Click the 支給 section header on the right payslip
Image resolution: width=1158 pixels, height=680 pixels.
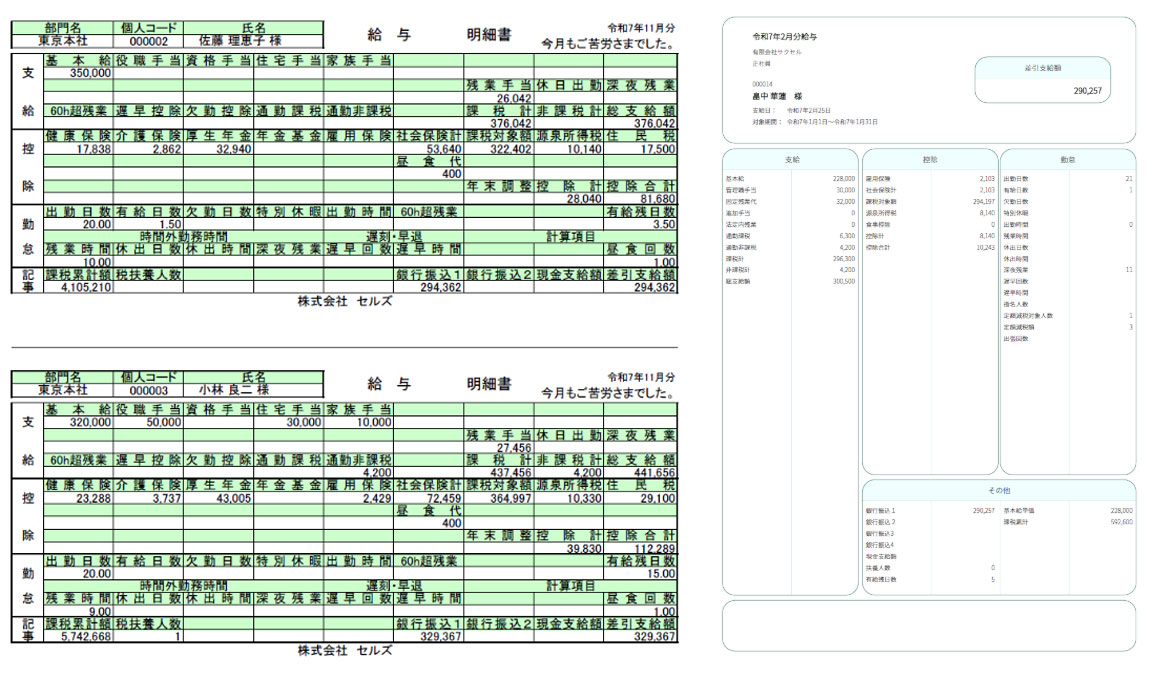point(791,160)
